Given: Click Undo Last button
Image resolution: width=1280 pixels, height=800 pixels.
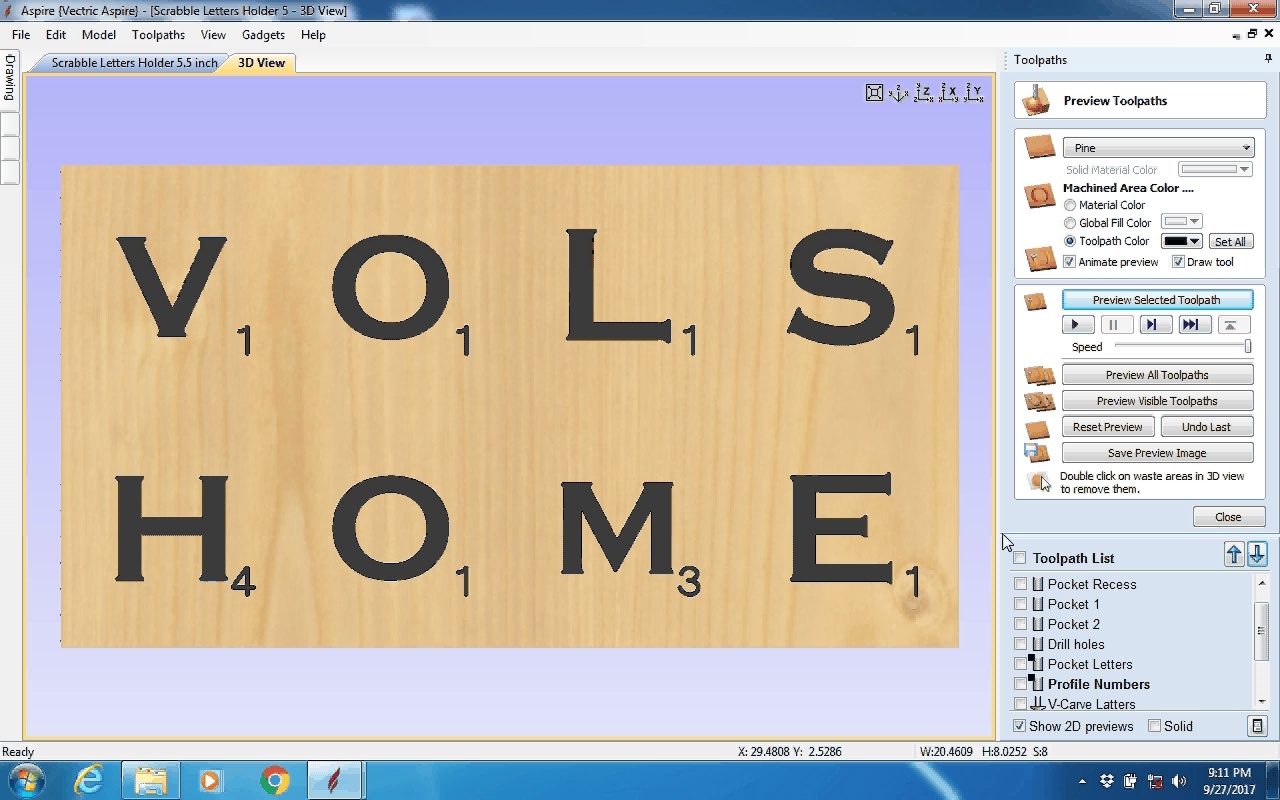Looking at the screenshot, I should pos(1207,427).
